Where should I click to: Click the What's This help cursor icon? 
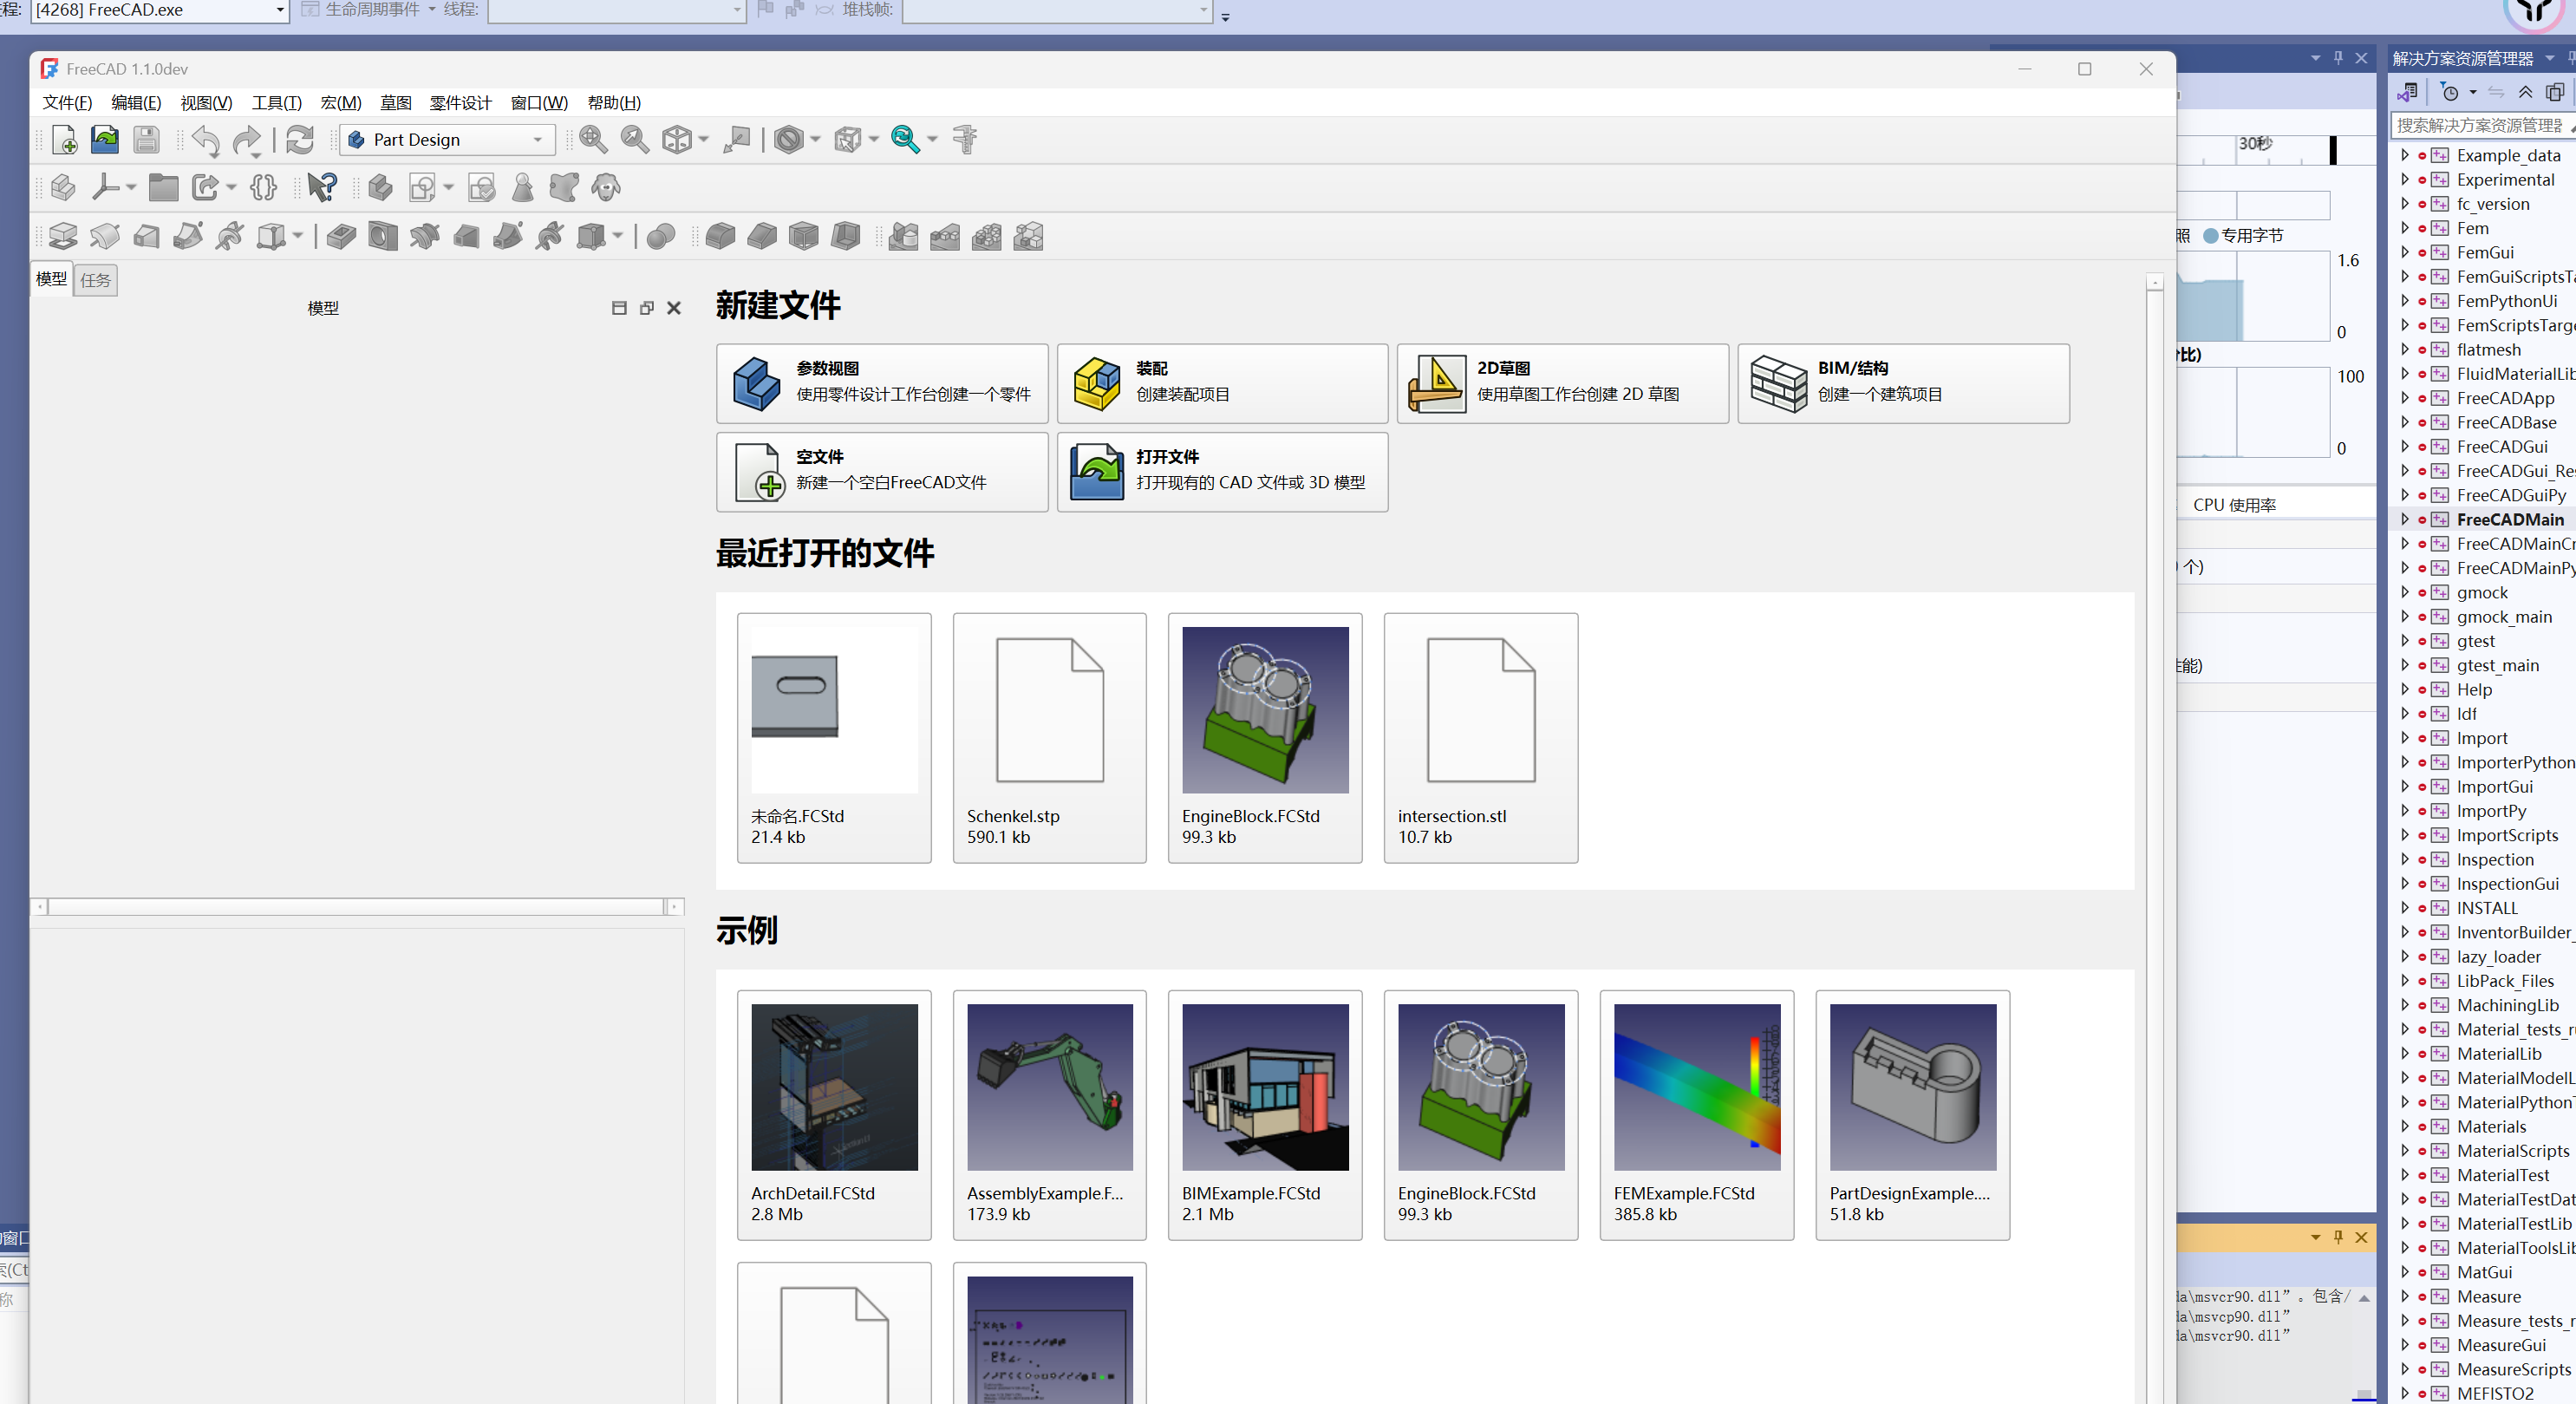(x=322, y=187)
